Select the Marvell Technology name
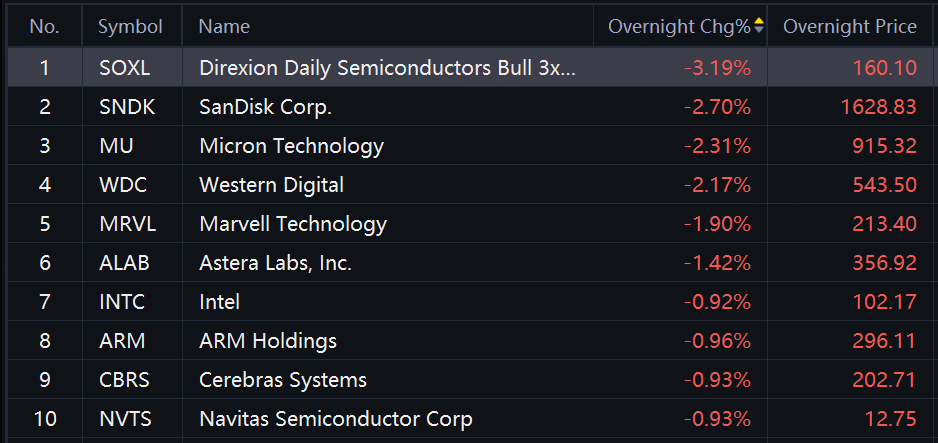Screen dimensions: 938x443 [293, 224]
